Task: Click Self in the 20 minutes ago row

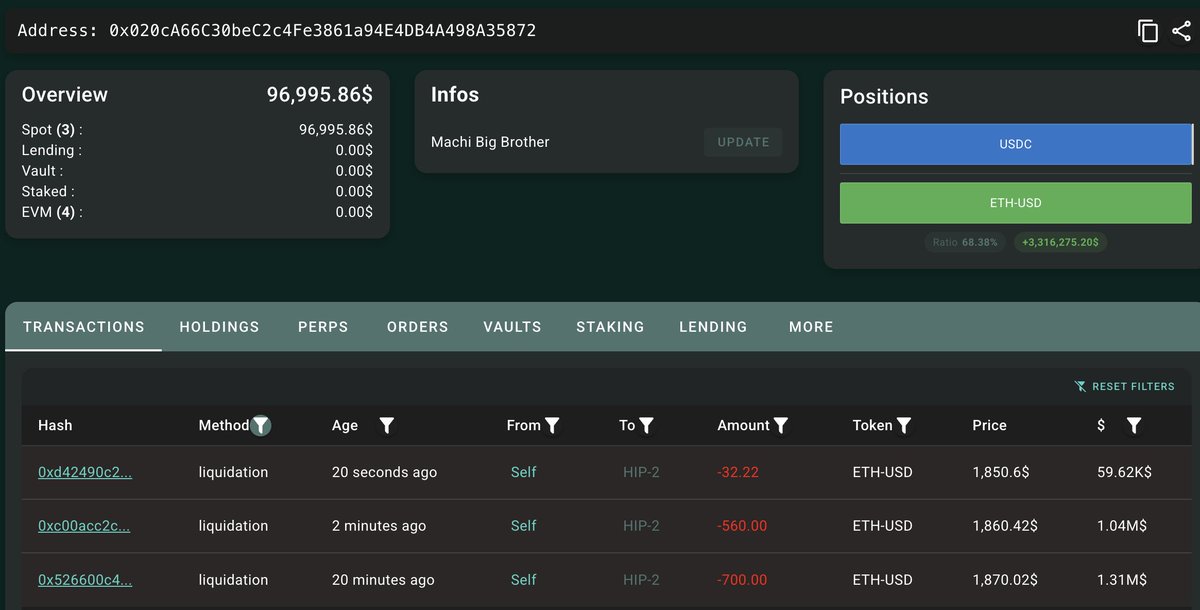Action: 524,580
